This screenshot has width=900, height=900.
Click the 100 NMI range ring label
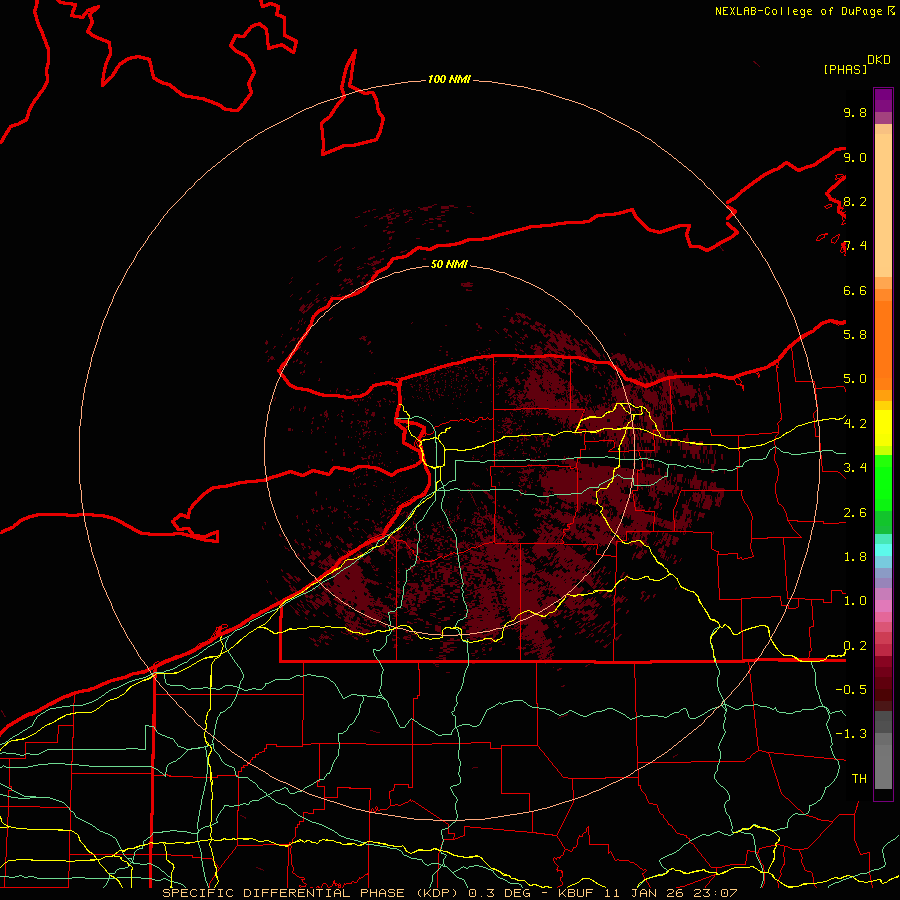(449, 79)
